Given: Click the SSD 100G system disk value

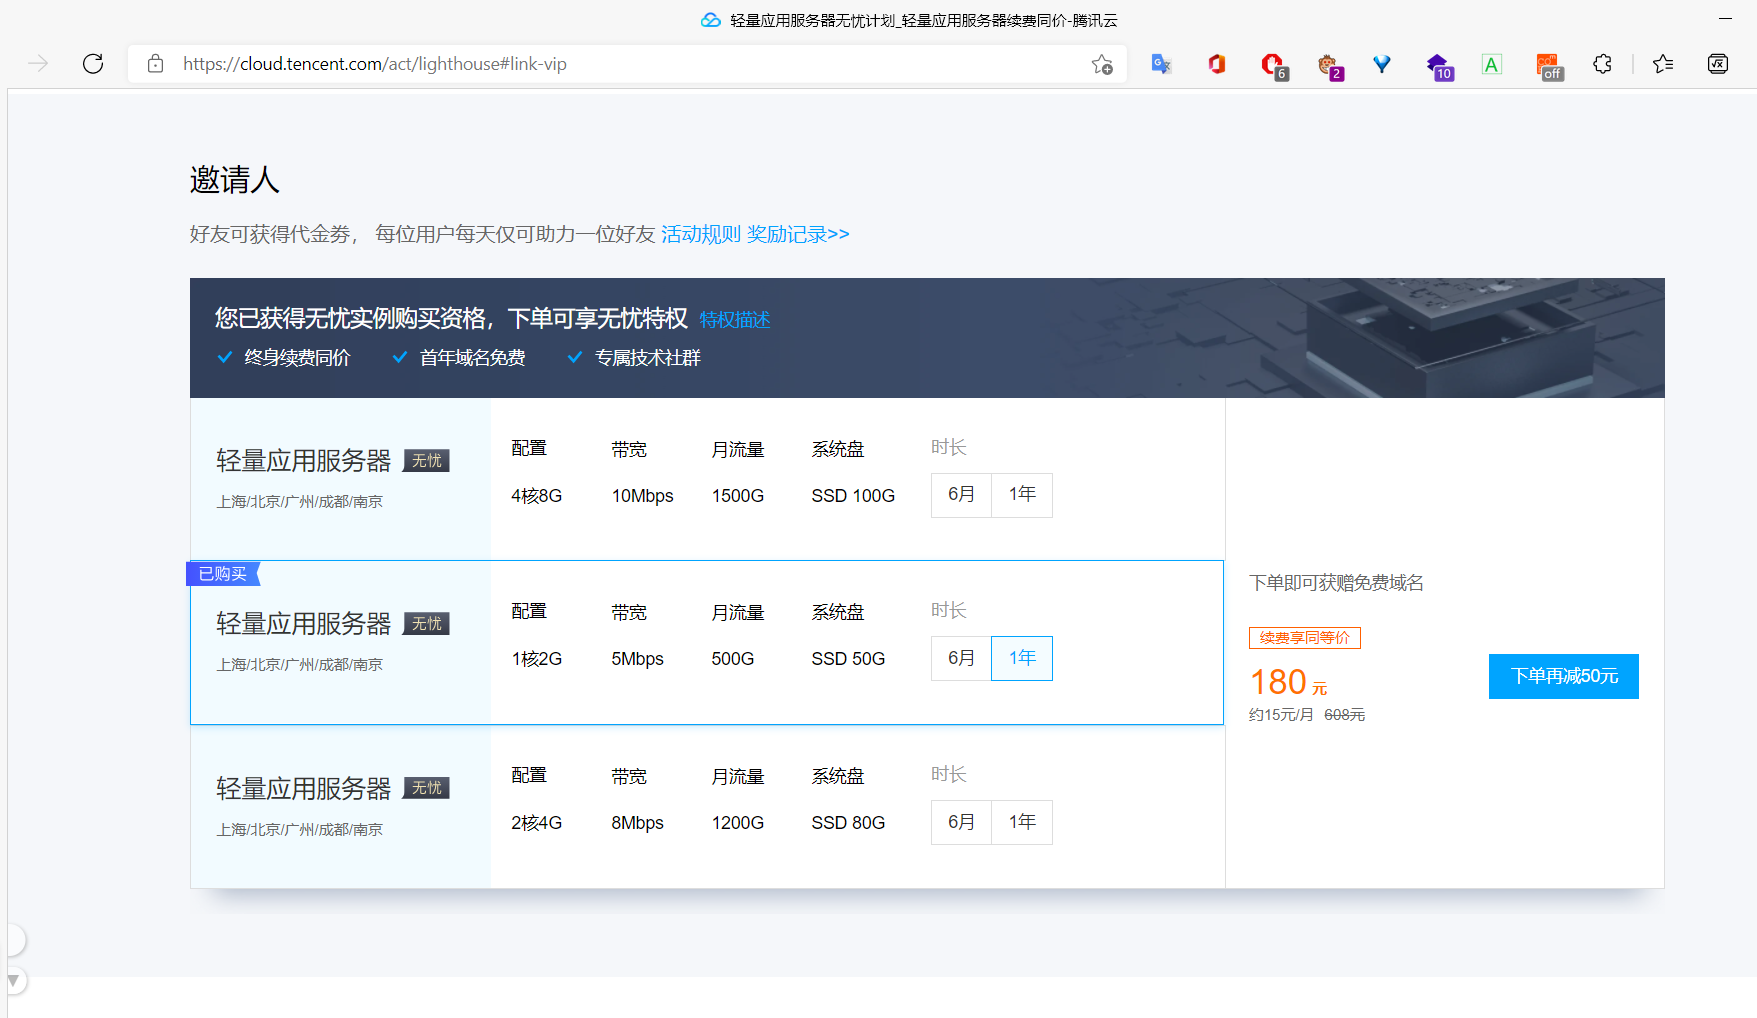Looking at the screenshot, I should click(x=853, y=496).
